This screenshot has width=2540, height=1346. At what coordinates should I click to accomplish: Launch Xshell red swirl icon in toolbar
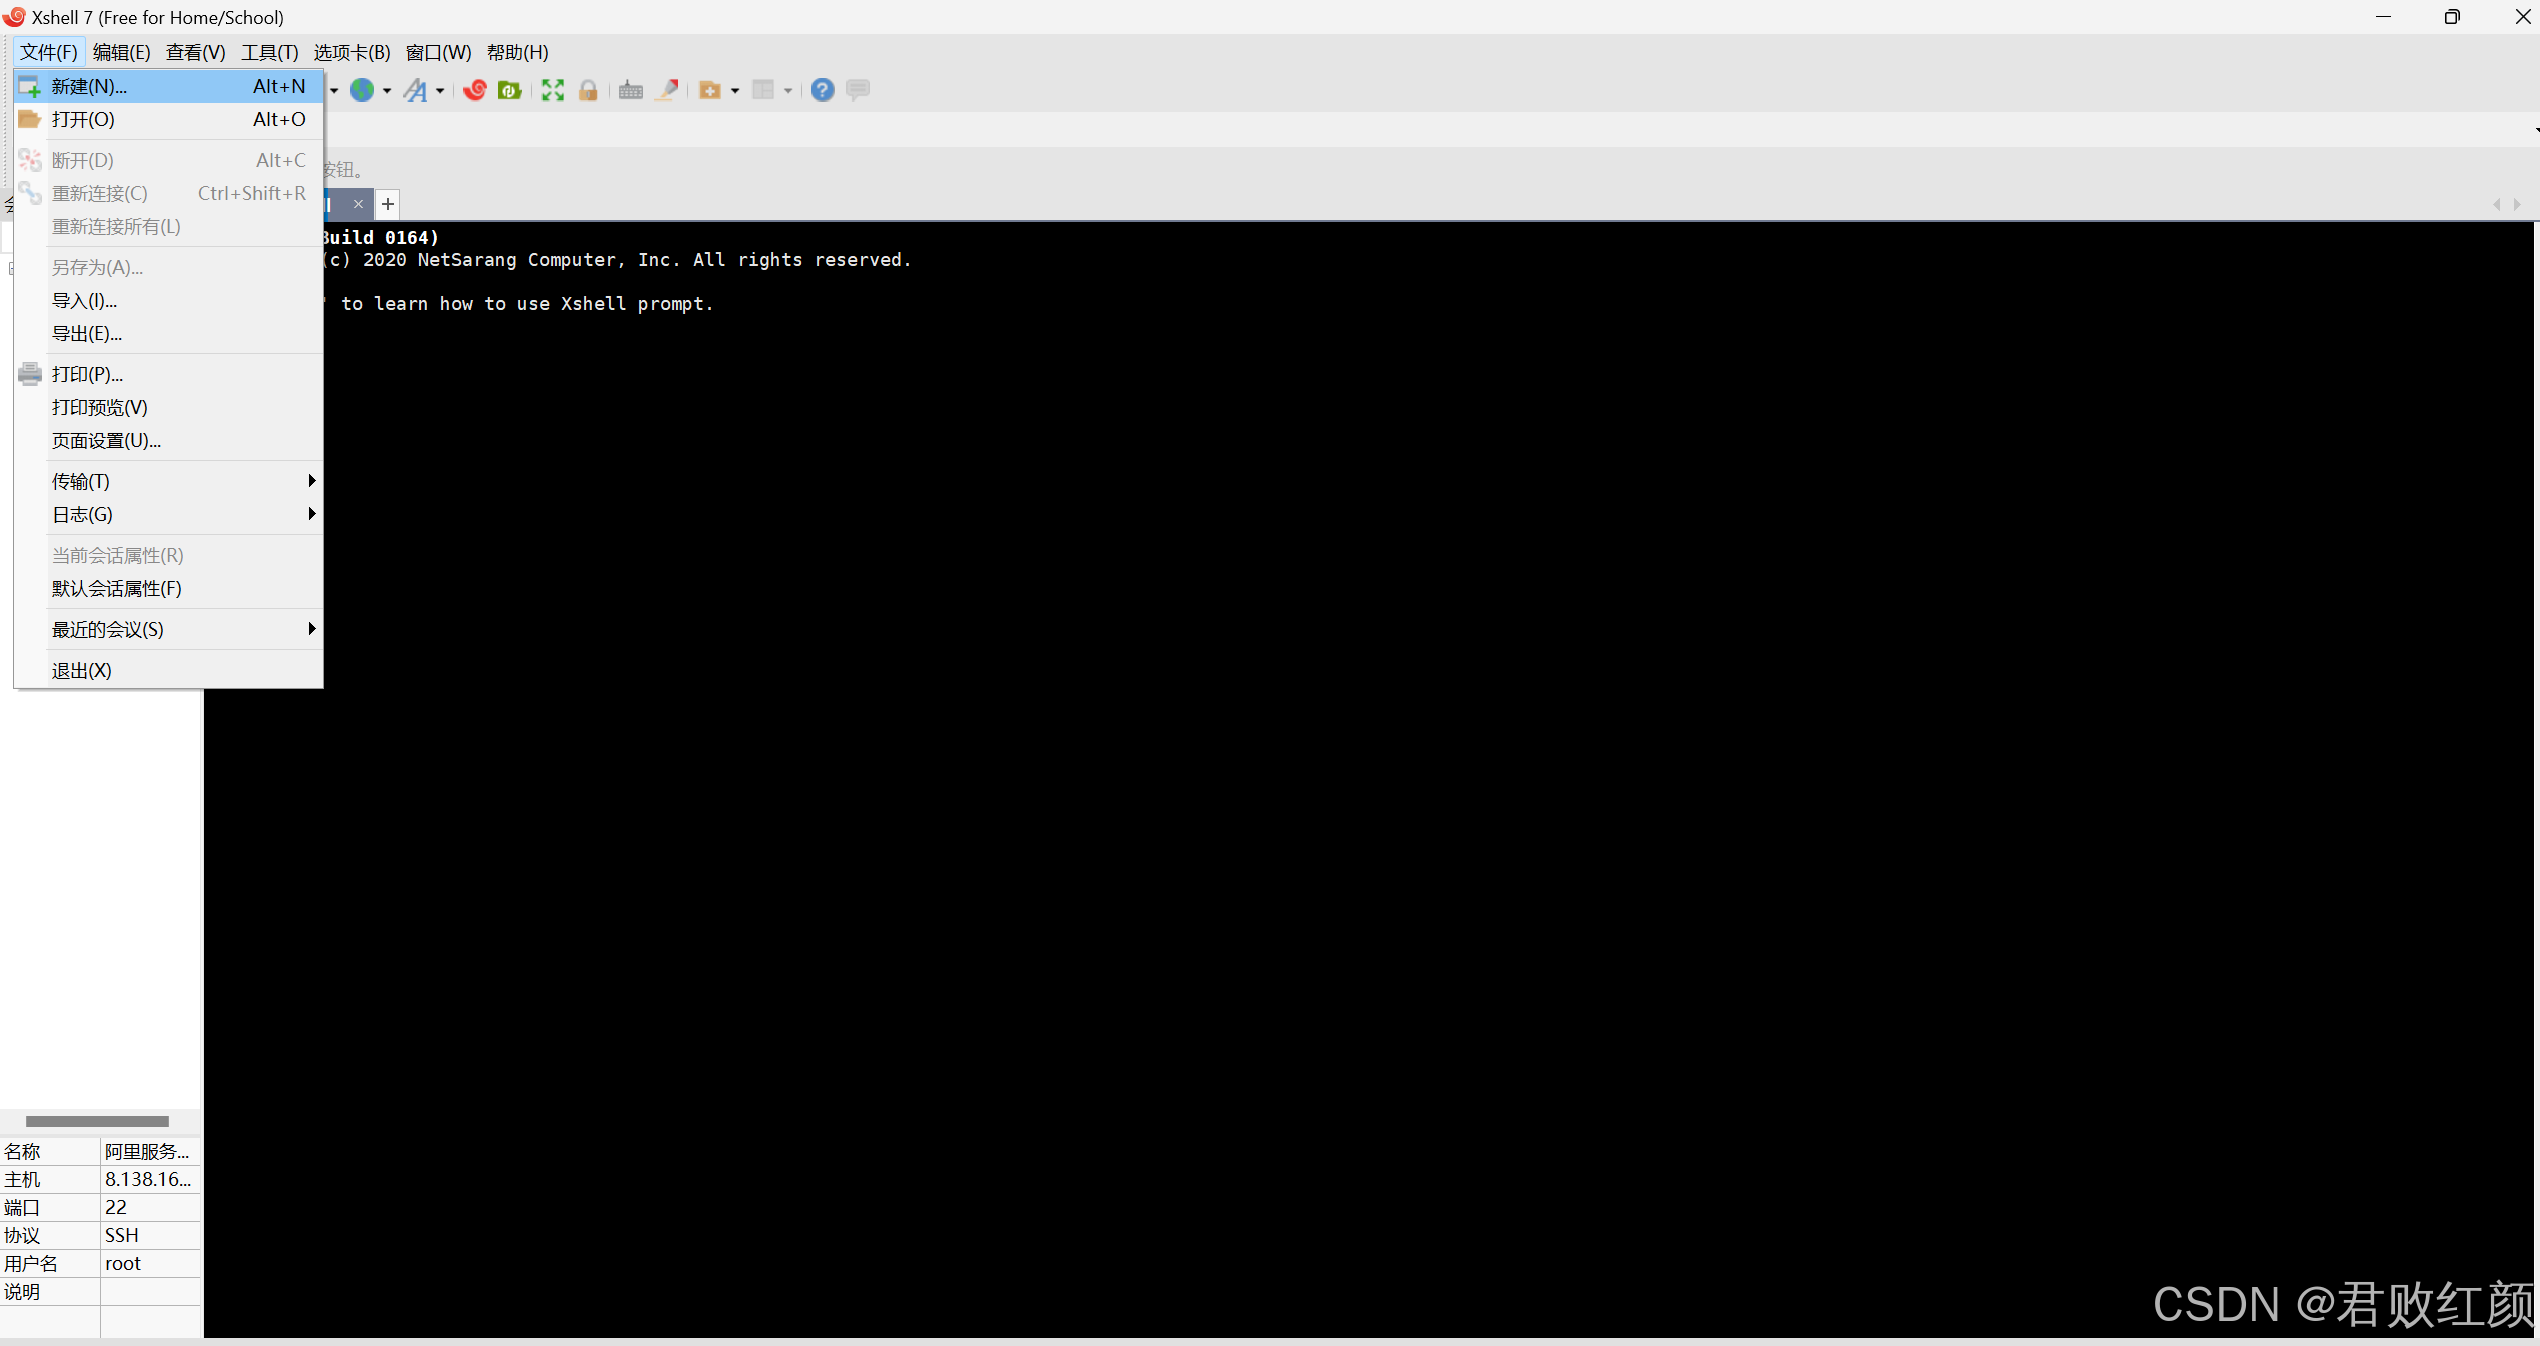[x=475, y=90]
